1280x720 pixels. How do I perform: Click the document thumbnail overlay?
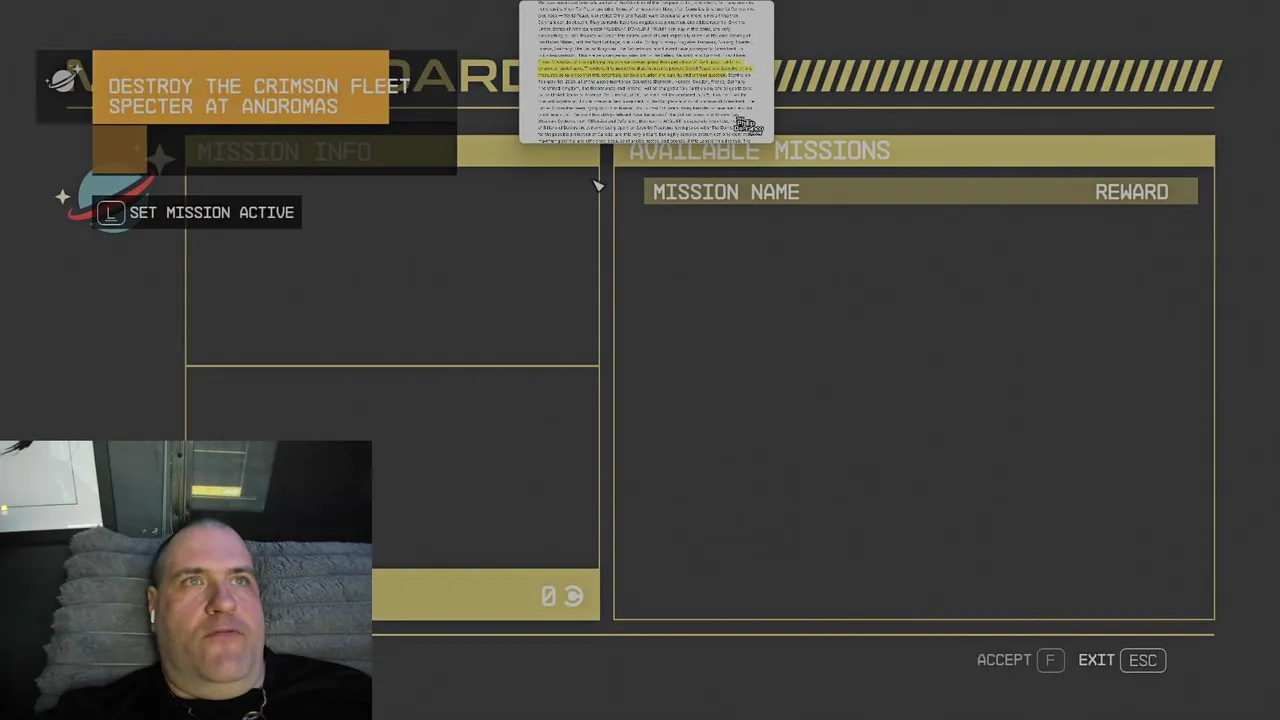tap(646, 71)
